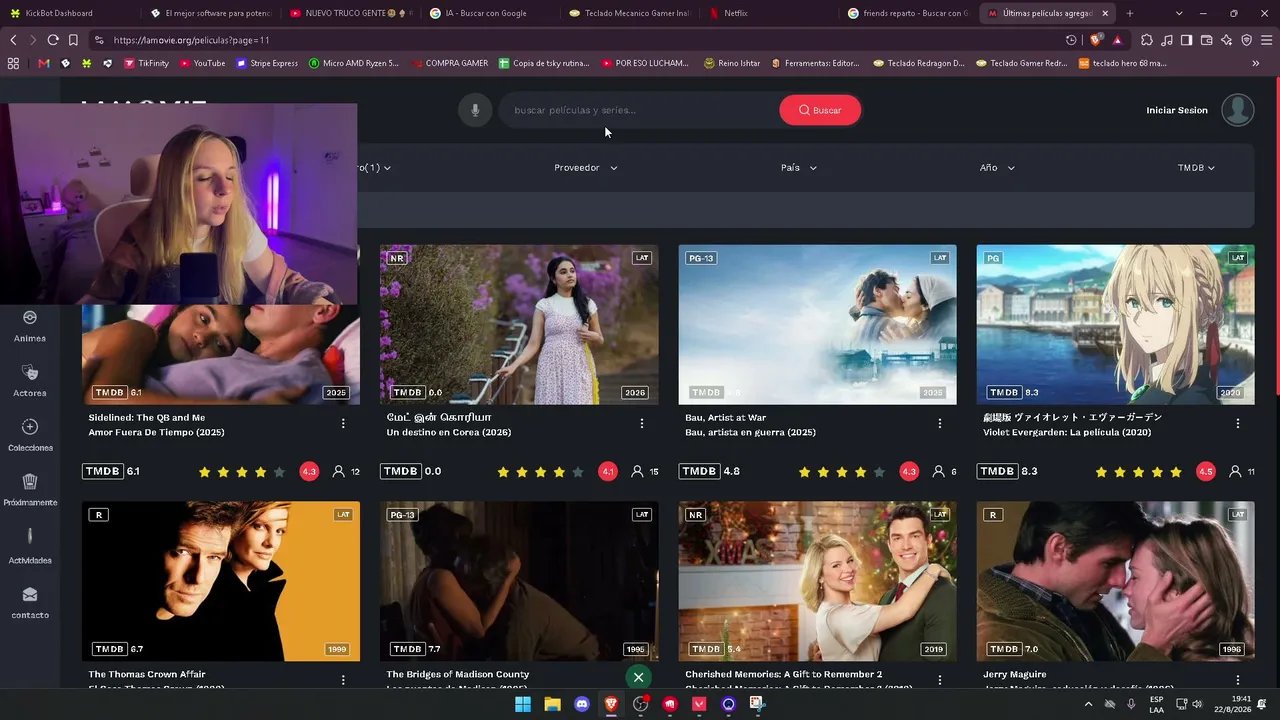The height and width of the screenshot is (720, 1280).
Task: Open the Jerry Maguire movie poster
Action: (1115, 582)
